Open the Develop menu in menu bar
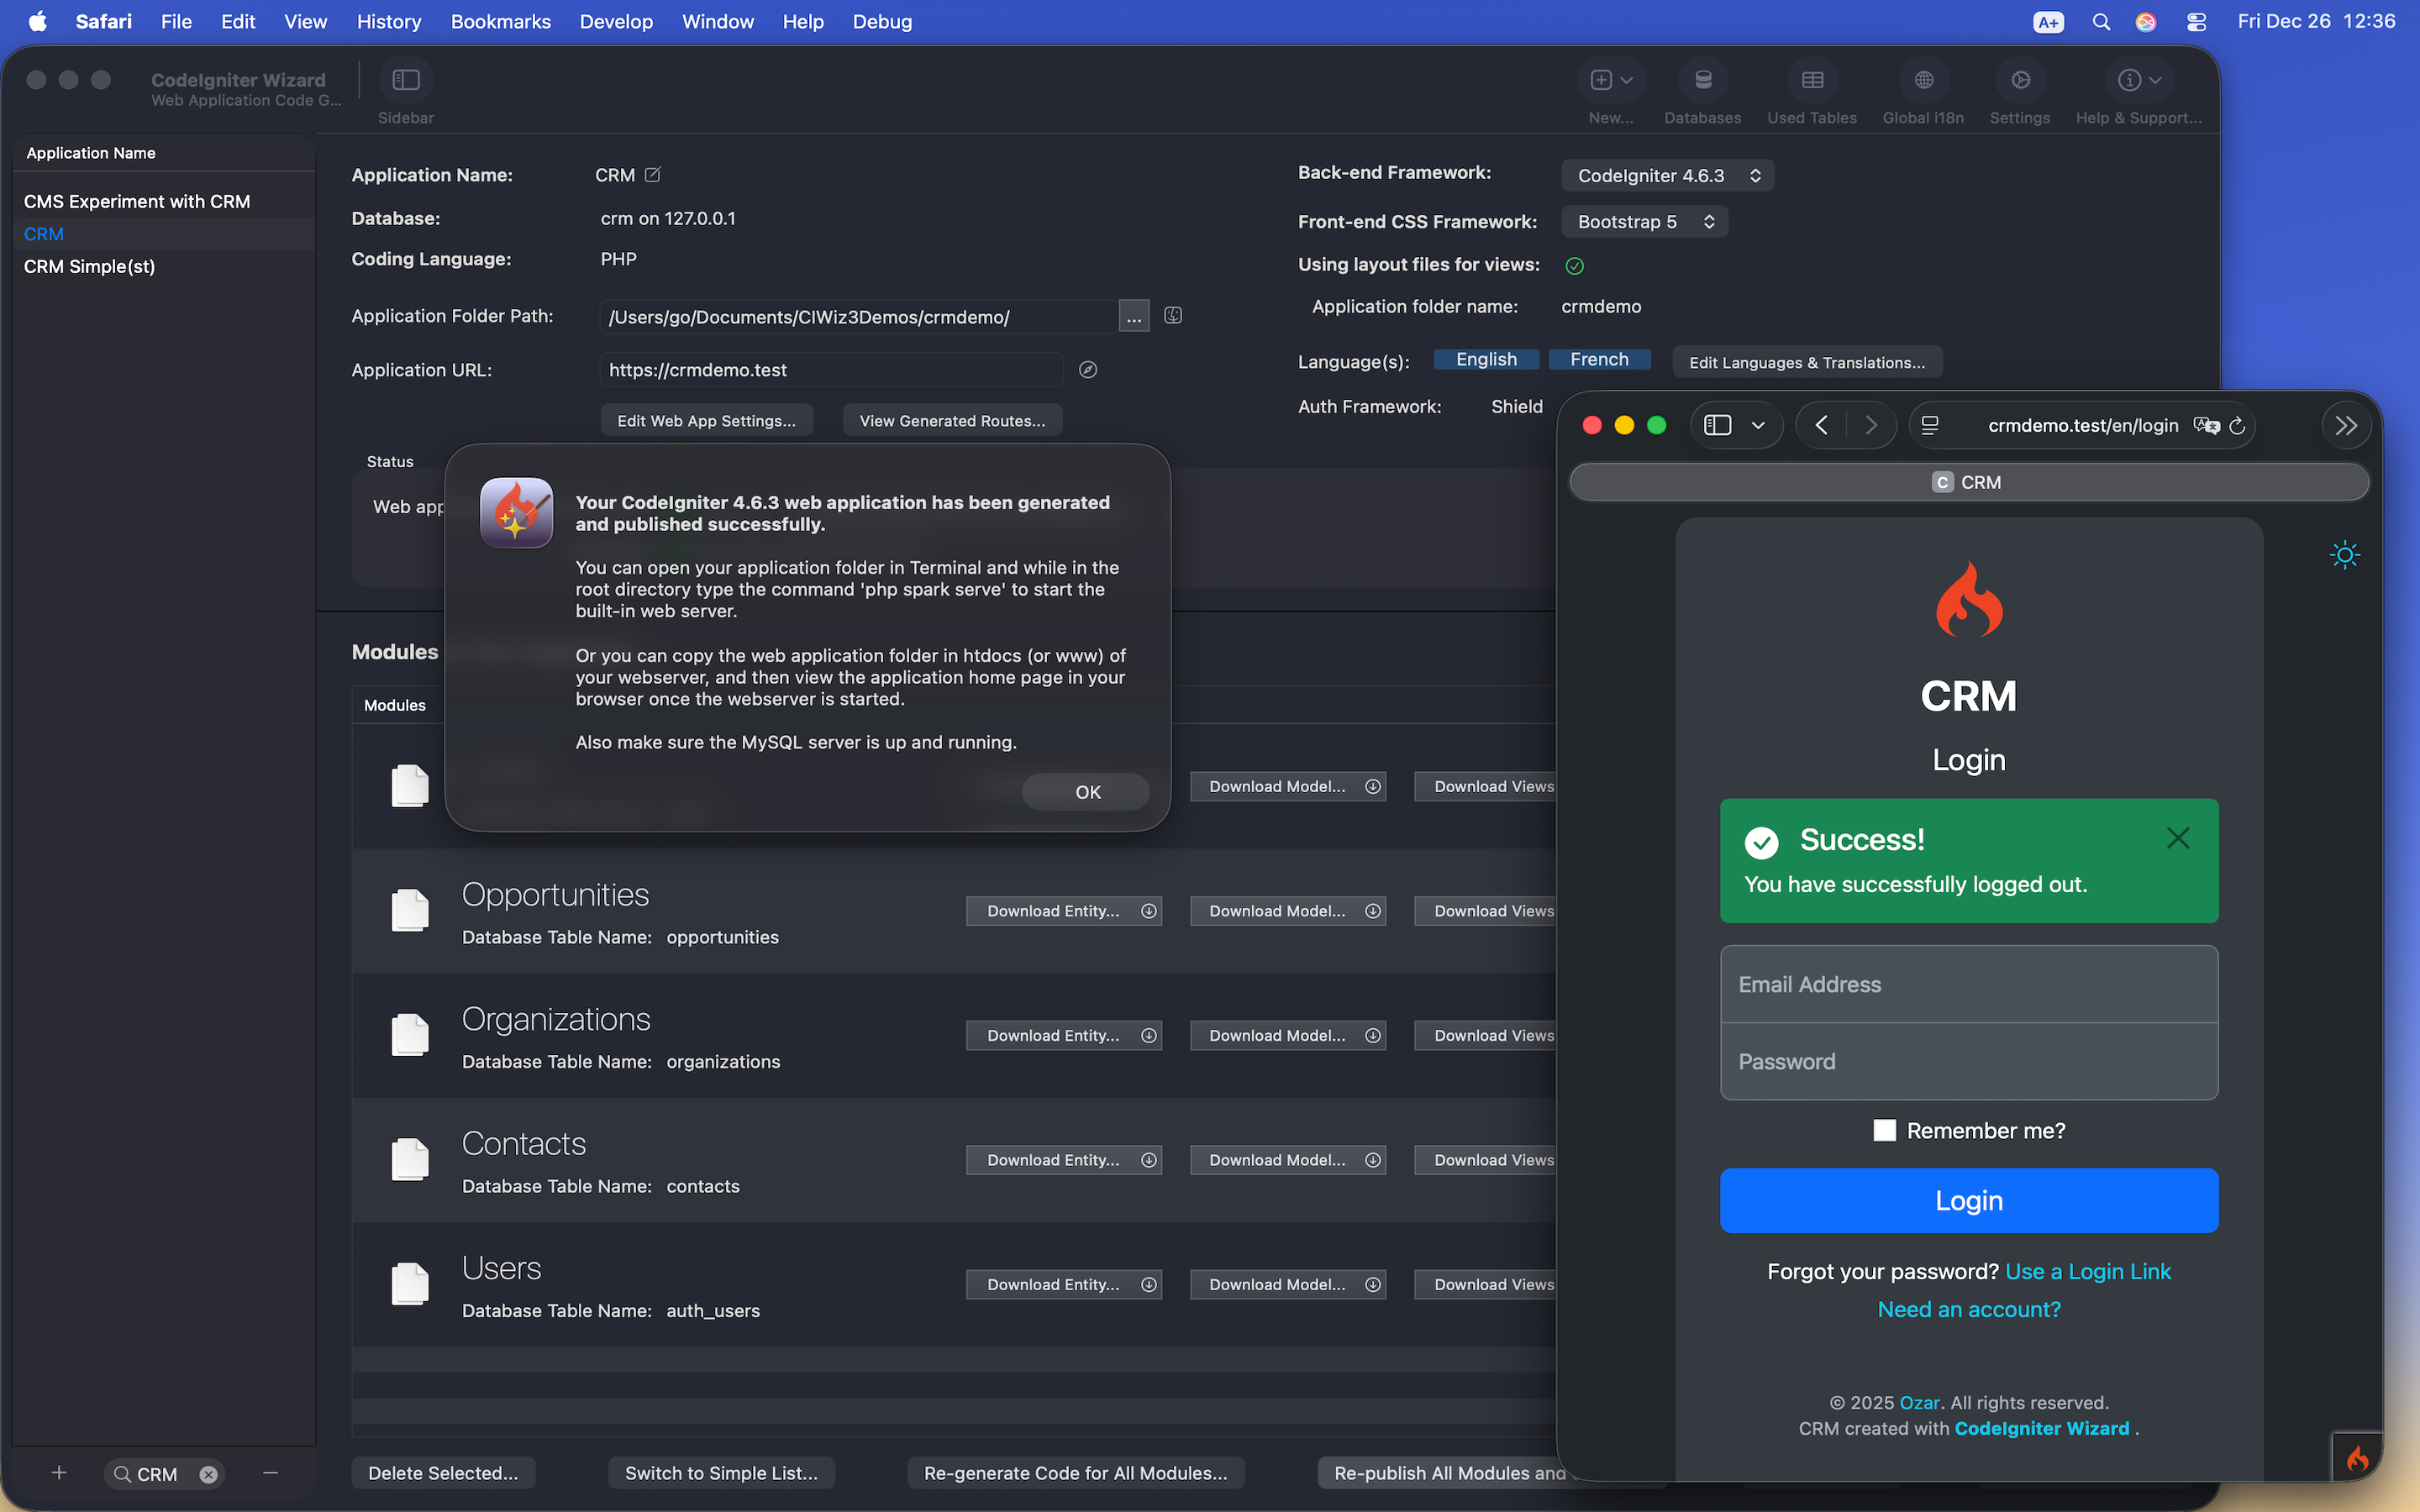This screenshot has height=1512, width=2420. tap(616, 21)
